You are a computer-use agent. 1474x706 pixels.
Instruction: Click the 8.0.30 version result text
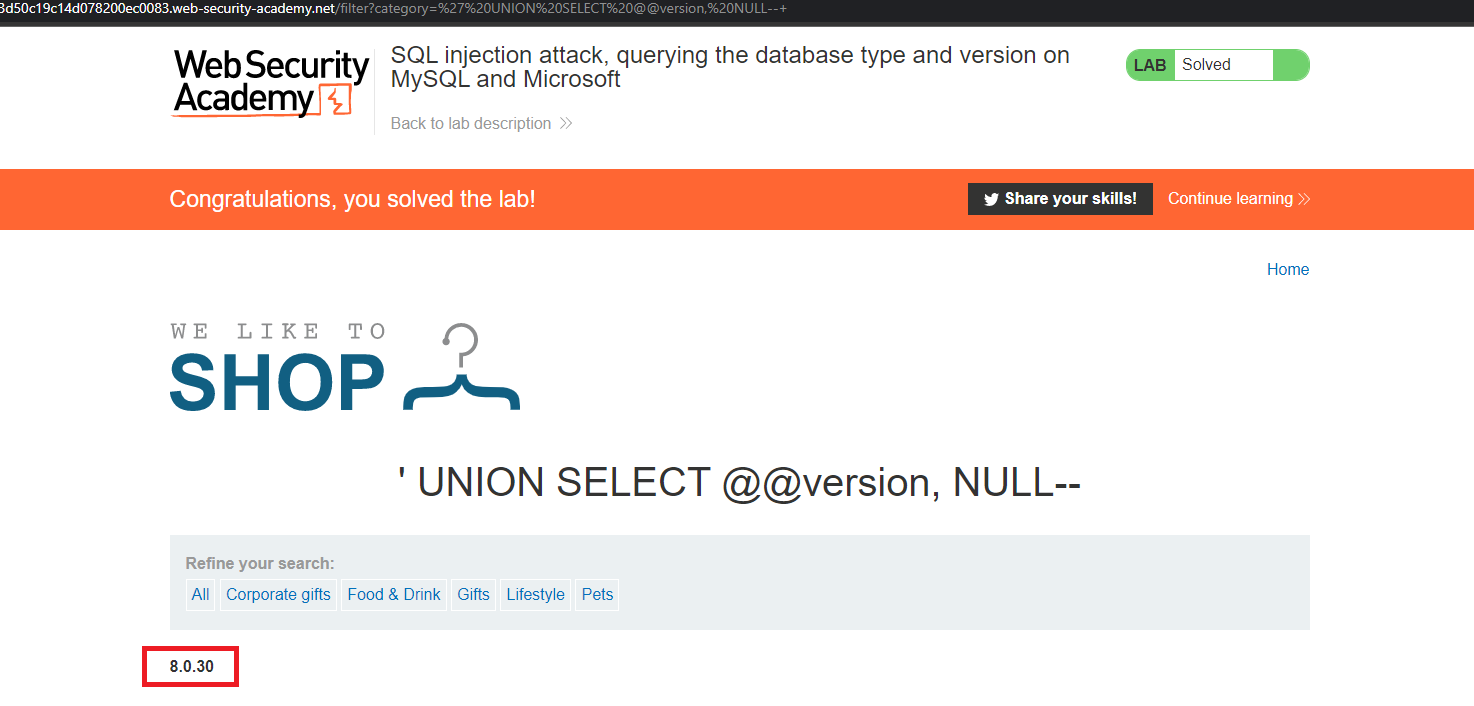pyautogui.click(x=191, y=666)
